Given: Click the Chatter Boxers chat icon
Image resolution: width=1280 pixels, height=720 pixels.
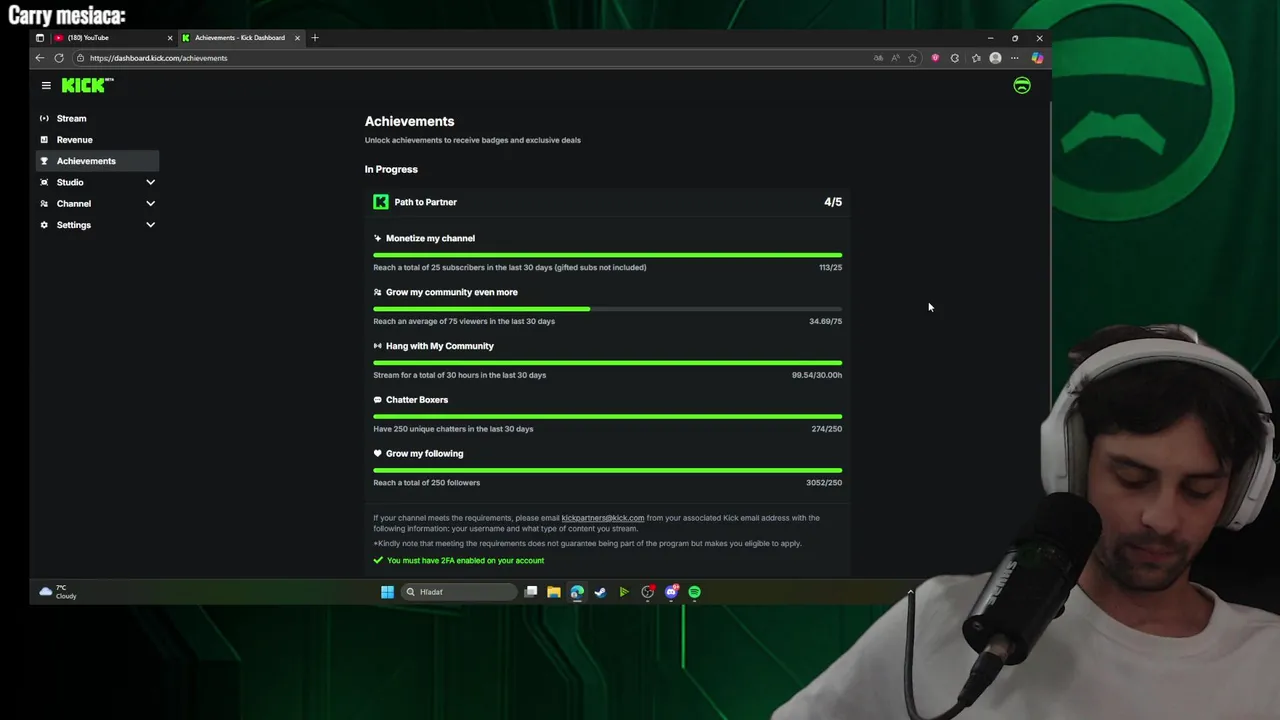Looking at the screenshot, I should [377, 400].
